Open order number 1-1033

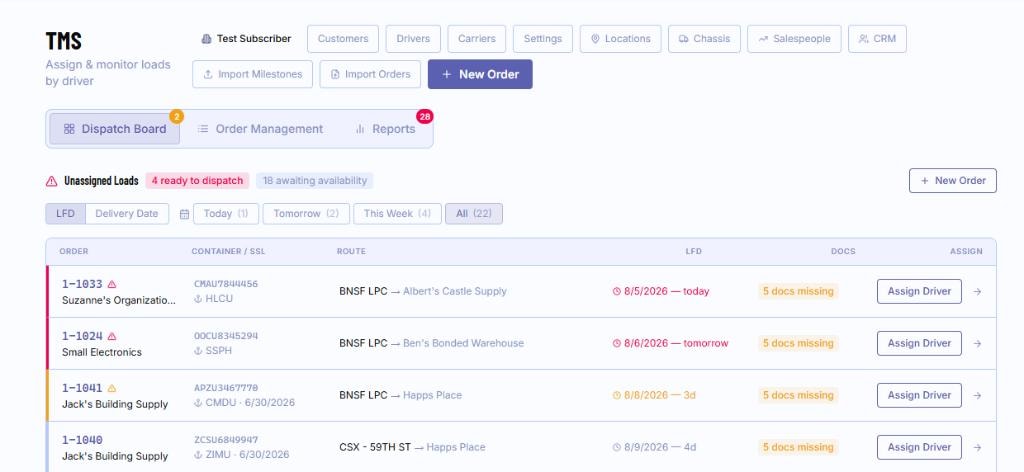82,284
